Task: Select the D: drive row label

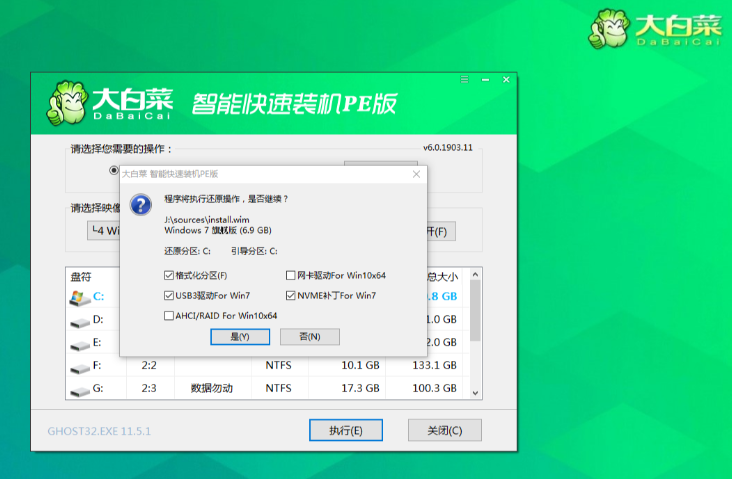Action: pyautogui.click(x=98, y=319)
